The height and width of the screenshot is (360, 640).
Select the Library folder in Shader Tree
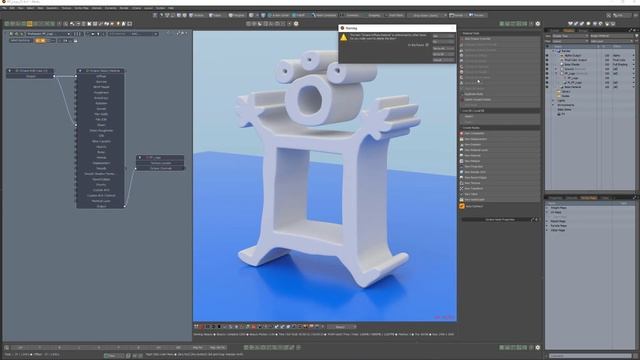[x=566, y=91]
